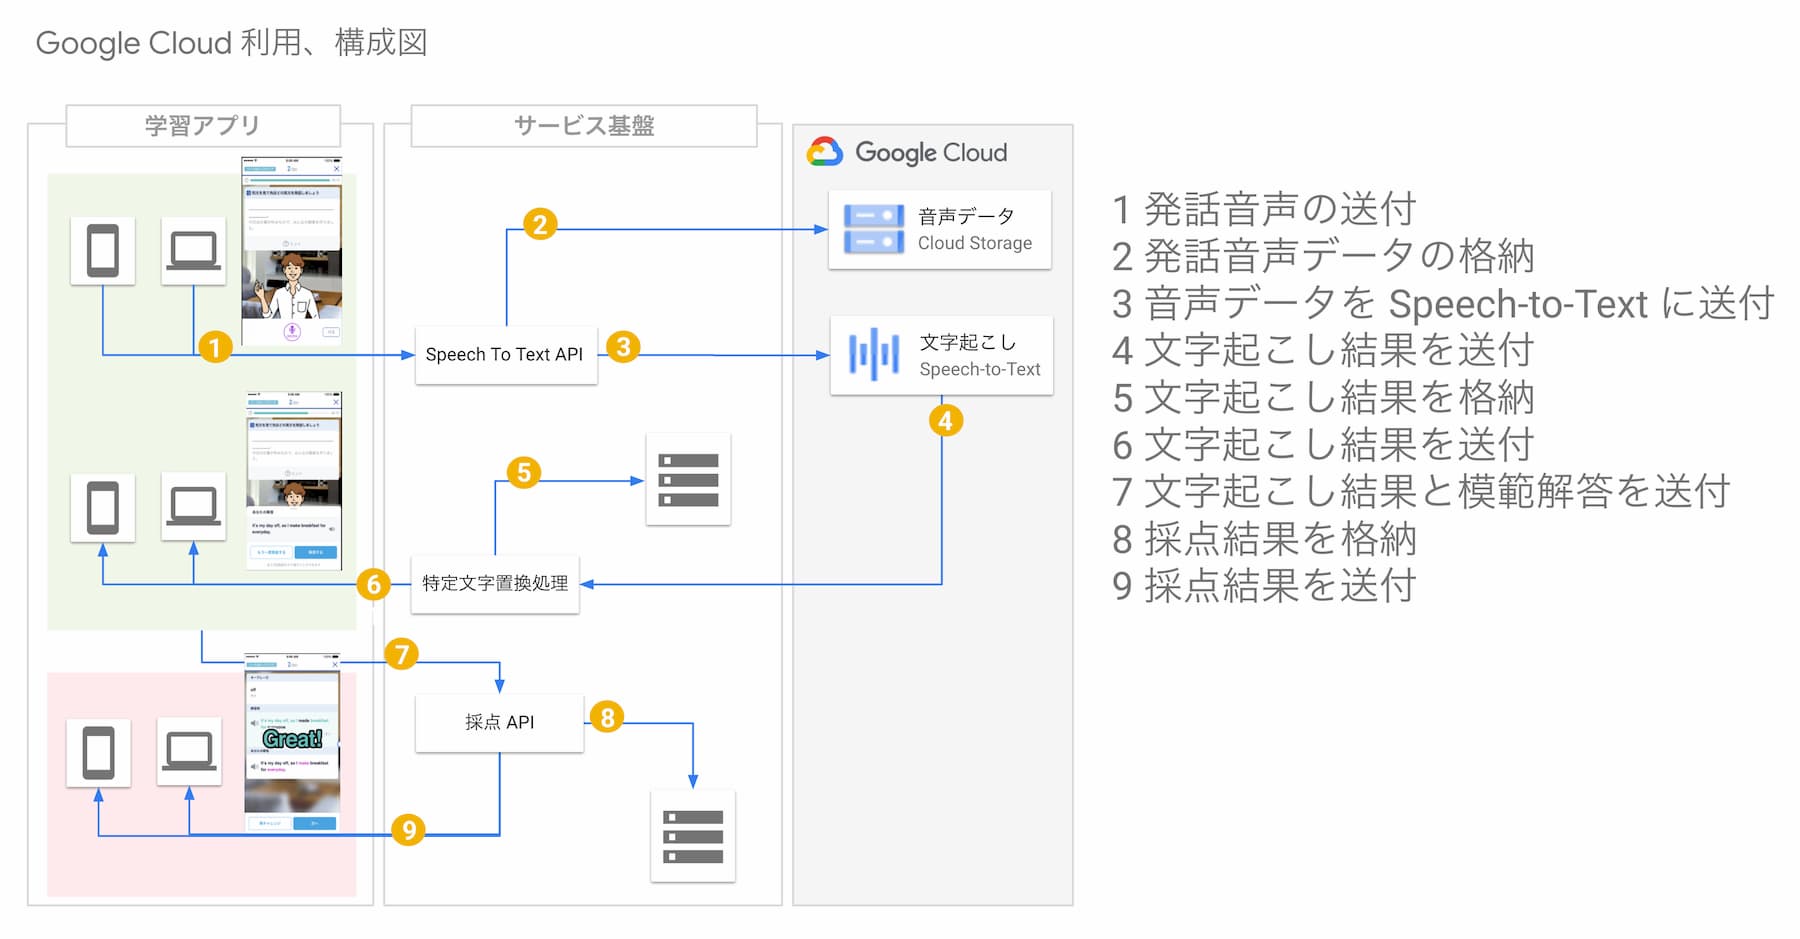
Task: Select the server icon below marker 8
Action: coord(692,836)
